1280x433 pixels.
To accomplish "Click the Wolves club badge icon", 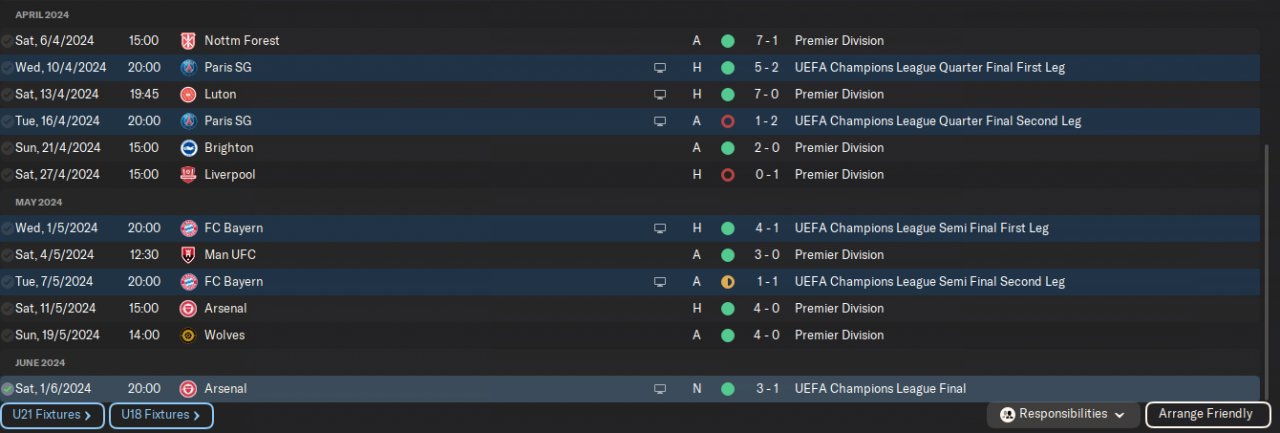I will tap(187, 336).
